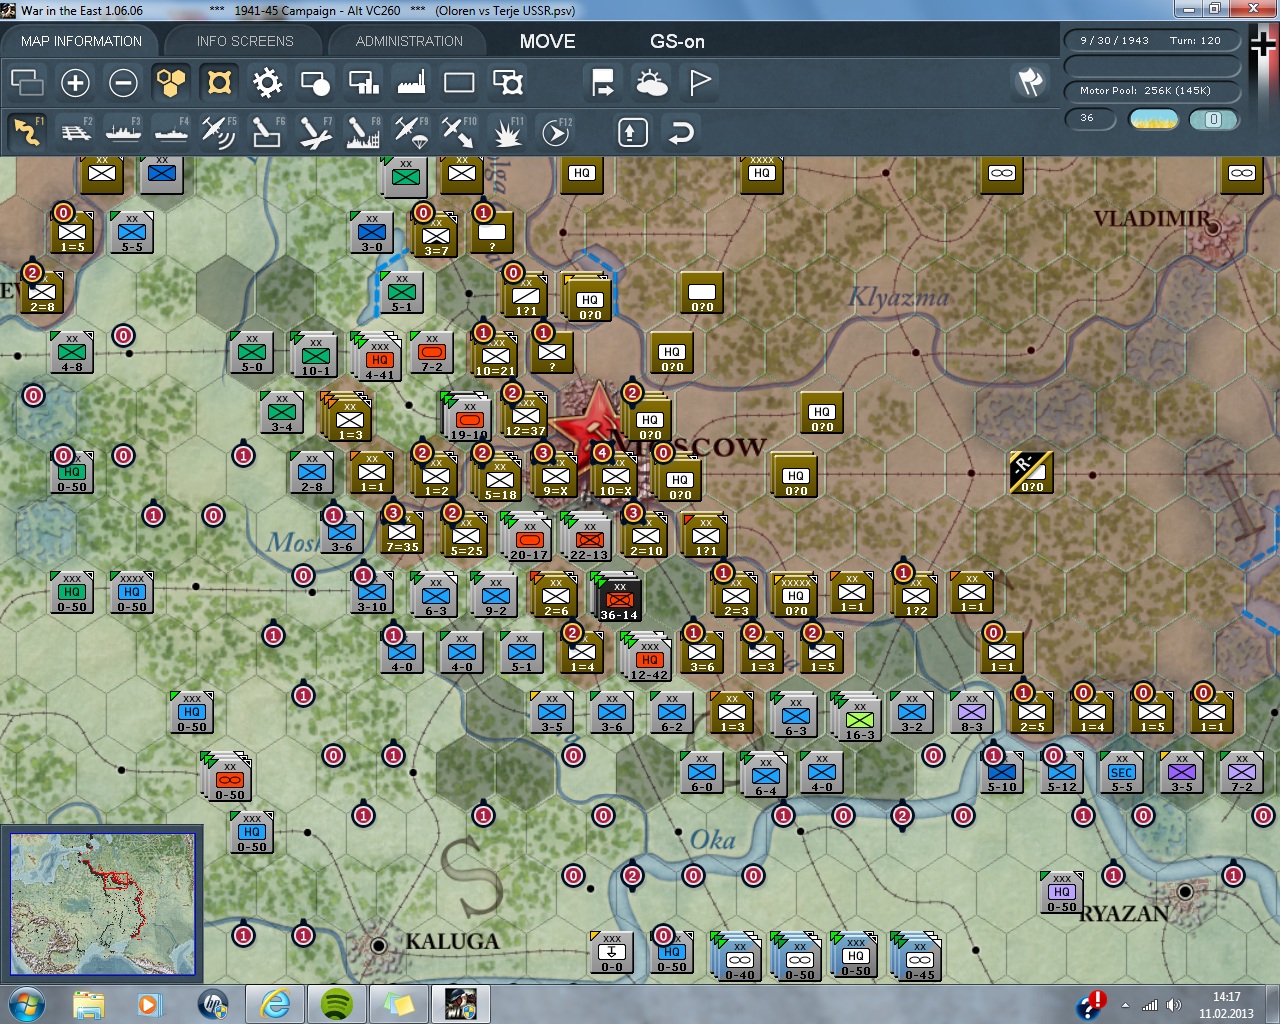Click the War in the East taskbar icon
This screenshot has width=1280, height=1024.
[461, 1004]
